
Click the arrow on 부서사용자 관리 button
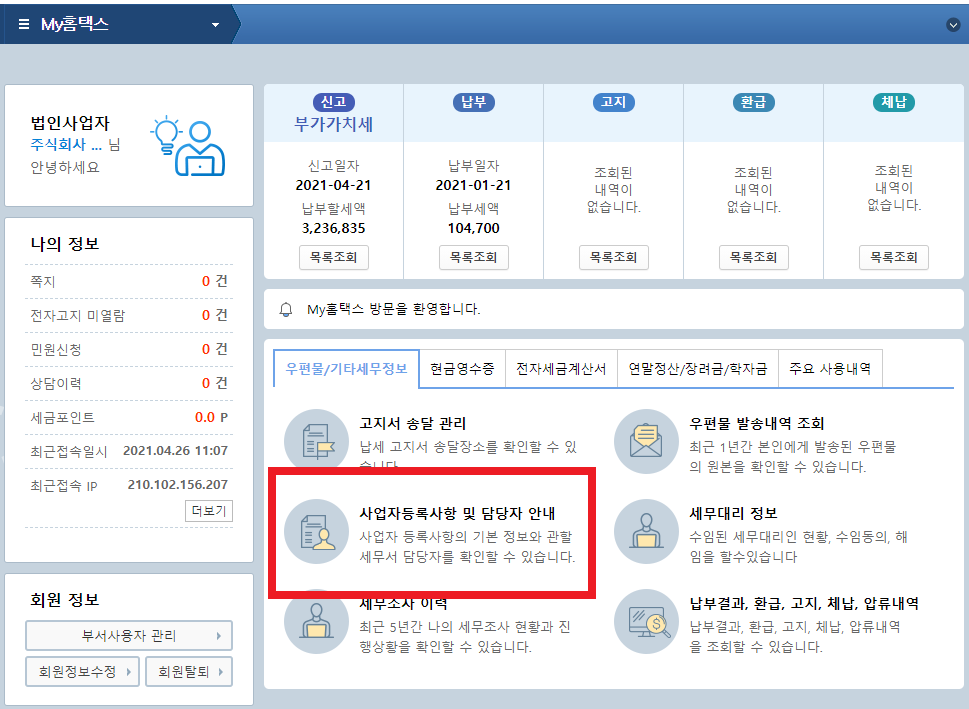pos(219,635)
